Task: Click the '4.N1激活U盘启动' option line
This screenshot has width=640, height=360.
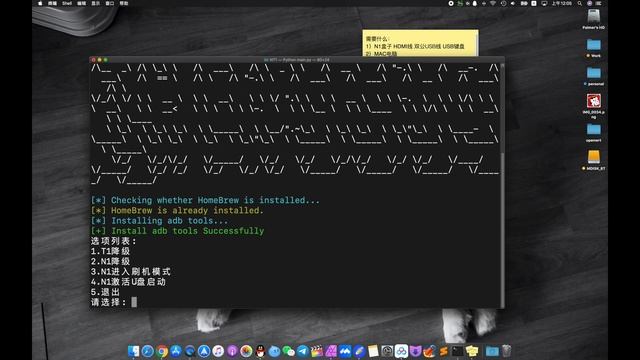Action: coord(128,282)
